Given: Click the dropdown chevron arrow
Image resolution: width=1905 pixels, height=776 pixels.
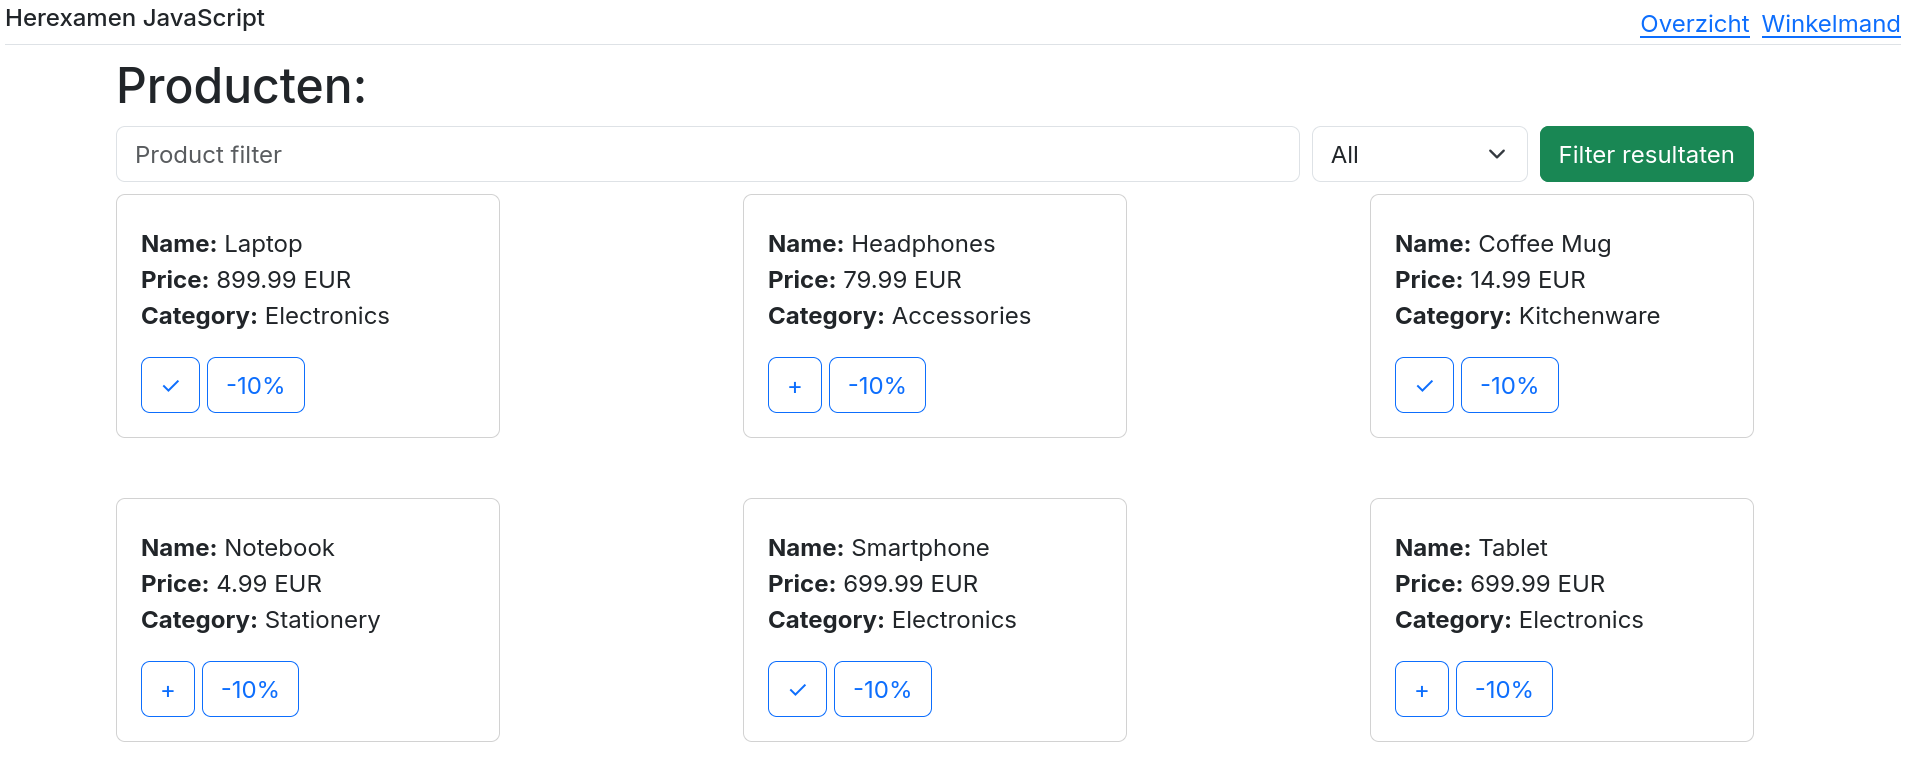Looking at the screenshot, I should pos(1496,154).
